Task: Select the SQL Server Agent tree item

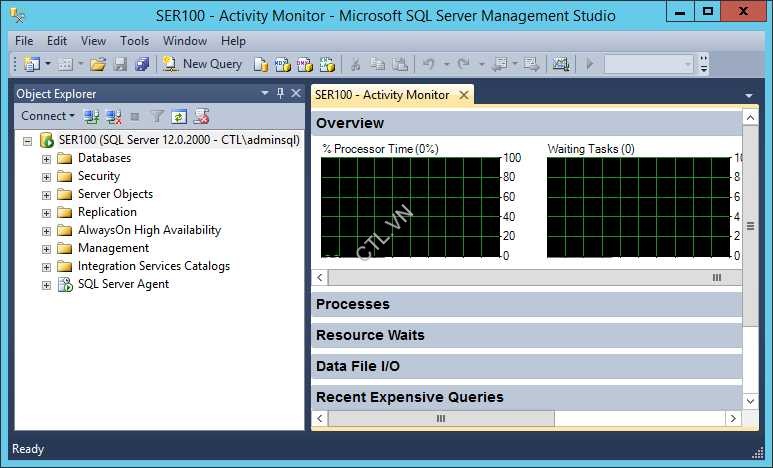Action: (123, 284)
